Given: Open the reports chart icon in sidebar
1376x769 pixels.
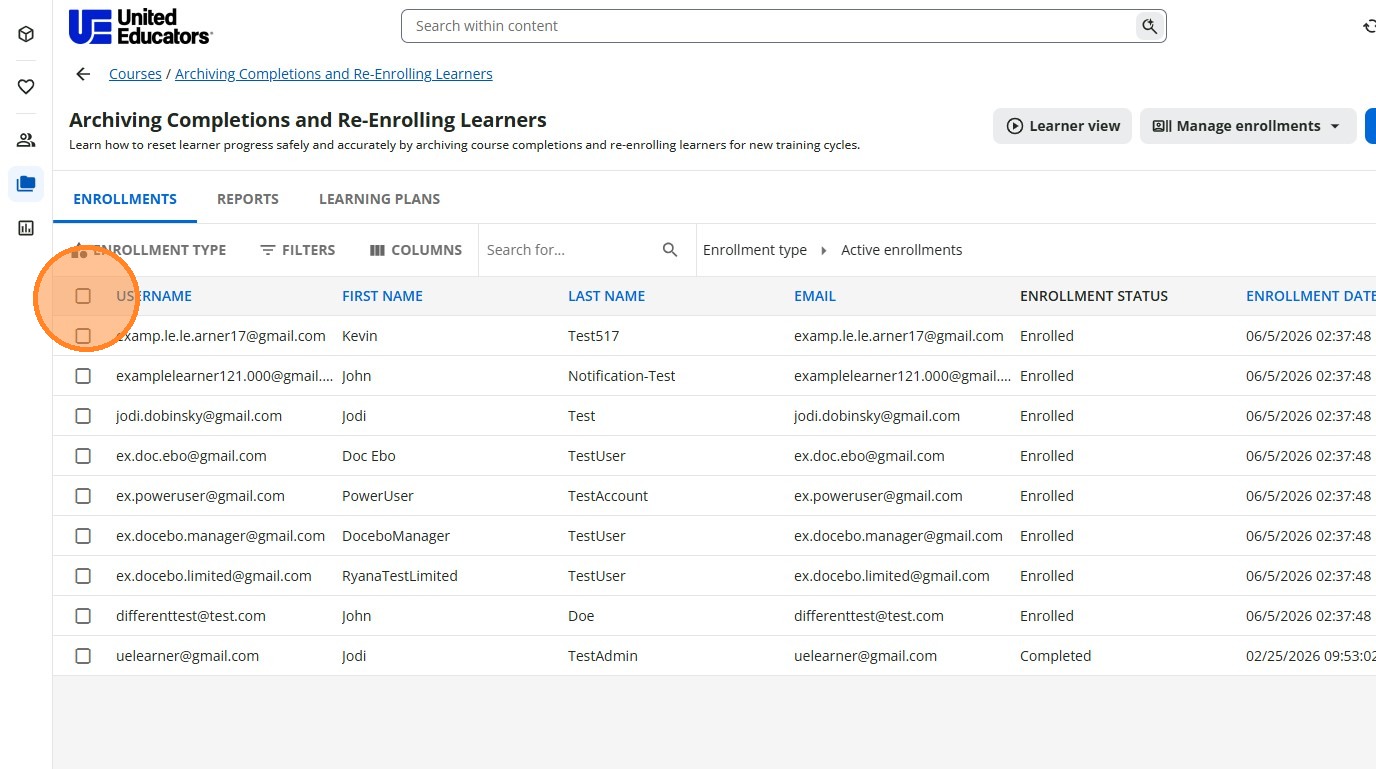Looking at the screenshot, I should click(x=26, y=228).
